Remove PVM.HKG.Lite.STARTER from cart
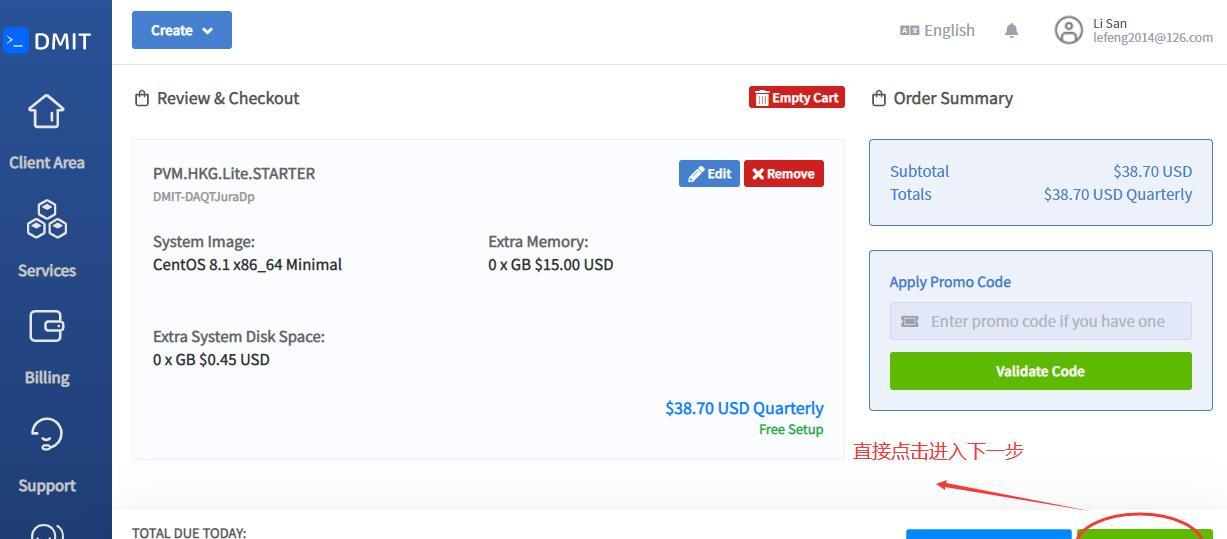 784,173
